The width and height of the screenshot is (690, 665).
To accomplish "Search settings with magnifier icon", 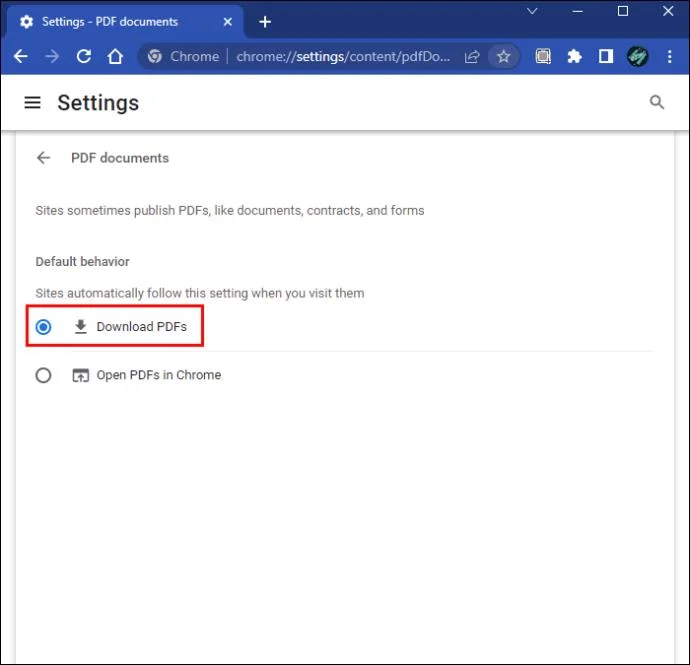I will pos(657,102).
